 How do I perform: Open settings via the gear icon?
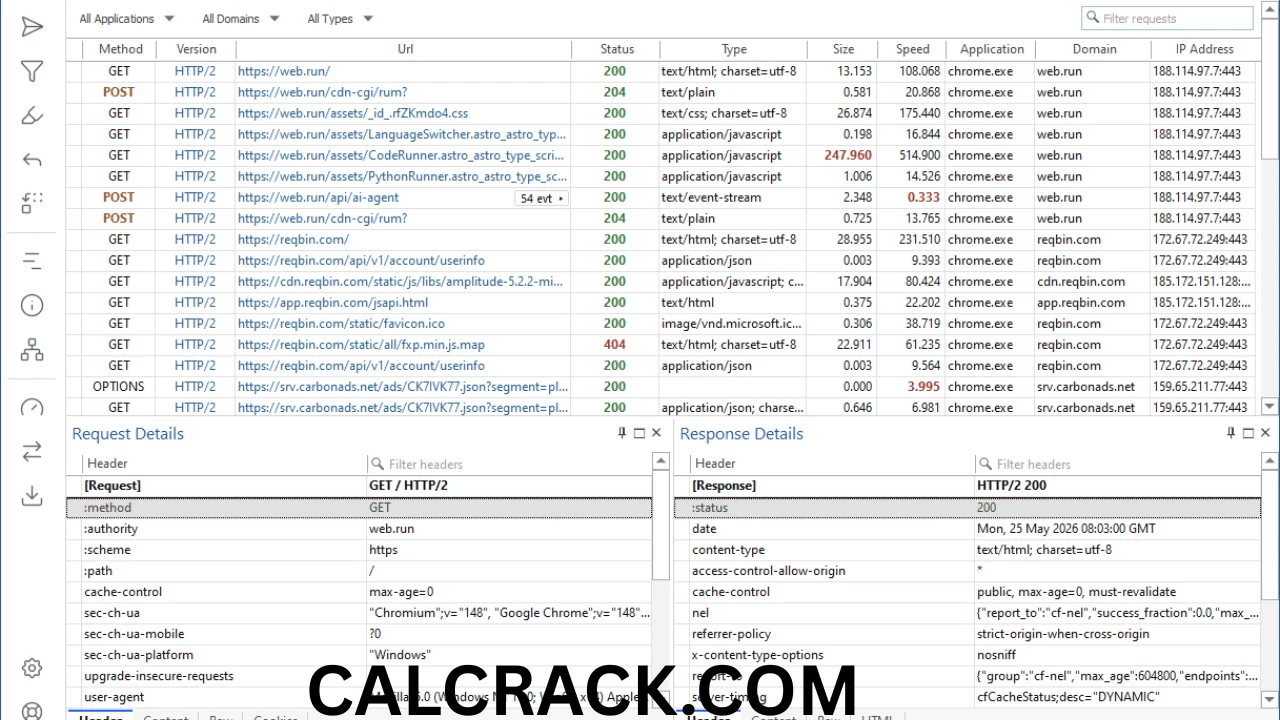32,668
